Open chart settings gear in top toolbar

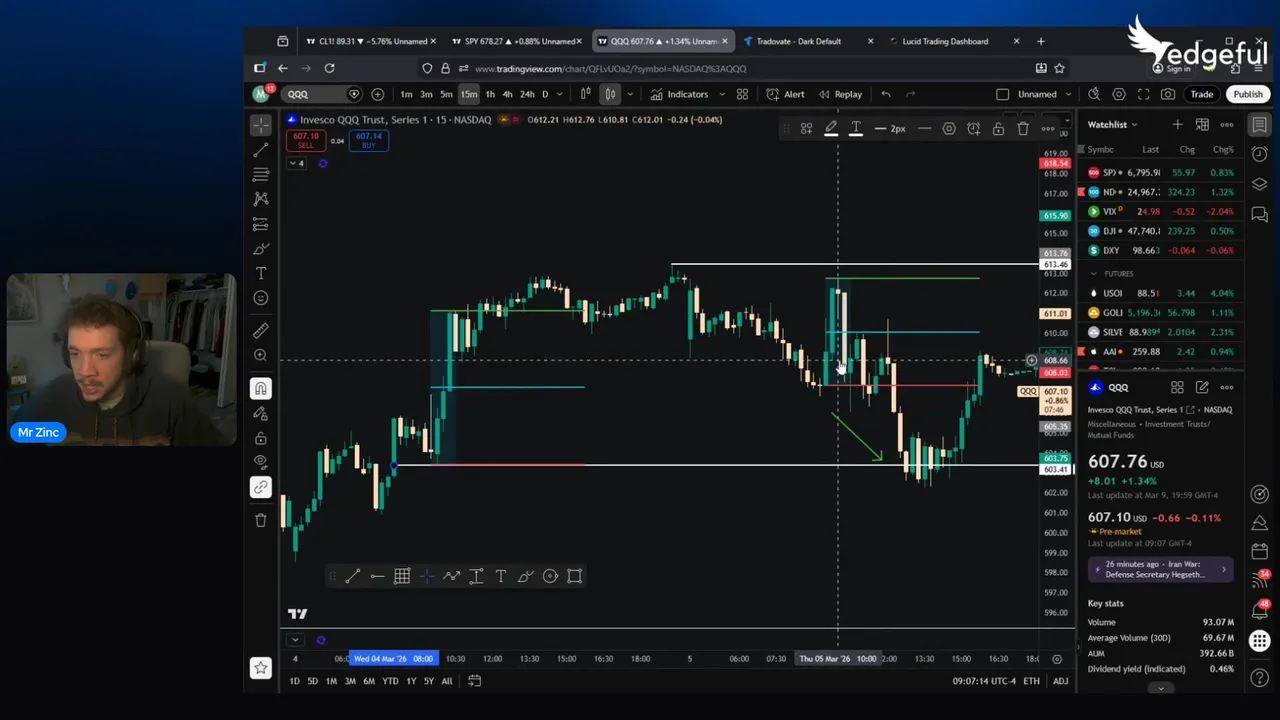click(1119, 94)
